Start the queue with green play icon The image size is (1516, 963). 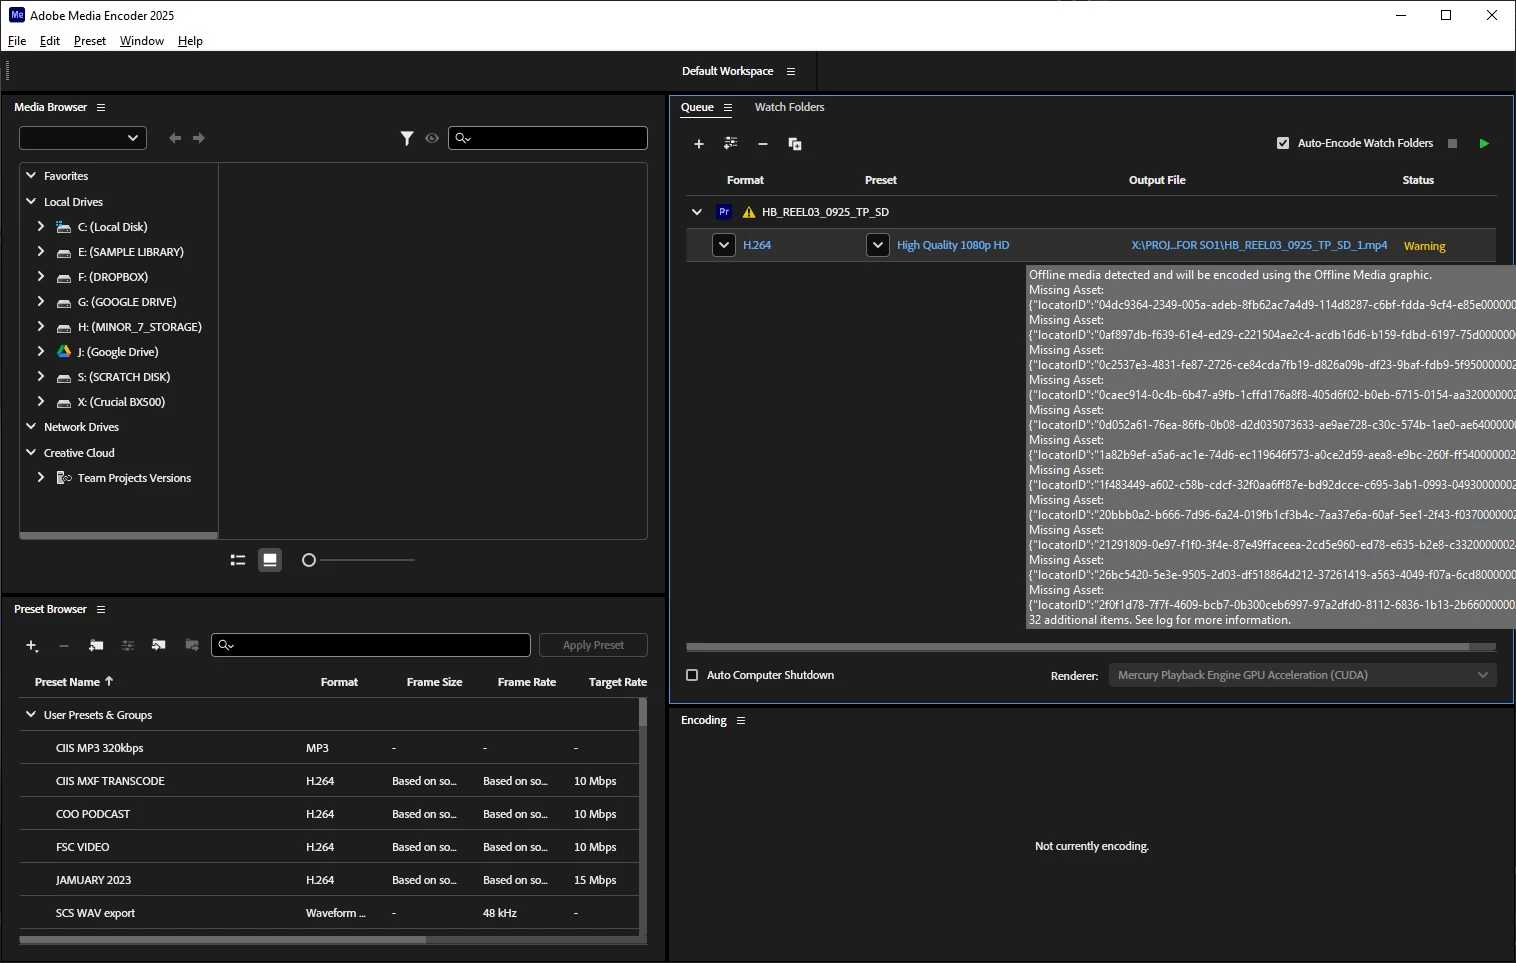pyautogui.click(x=1484, y=144)
